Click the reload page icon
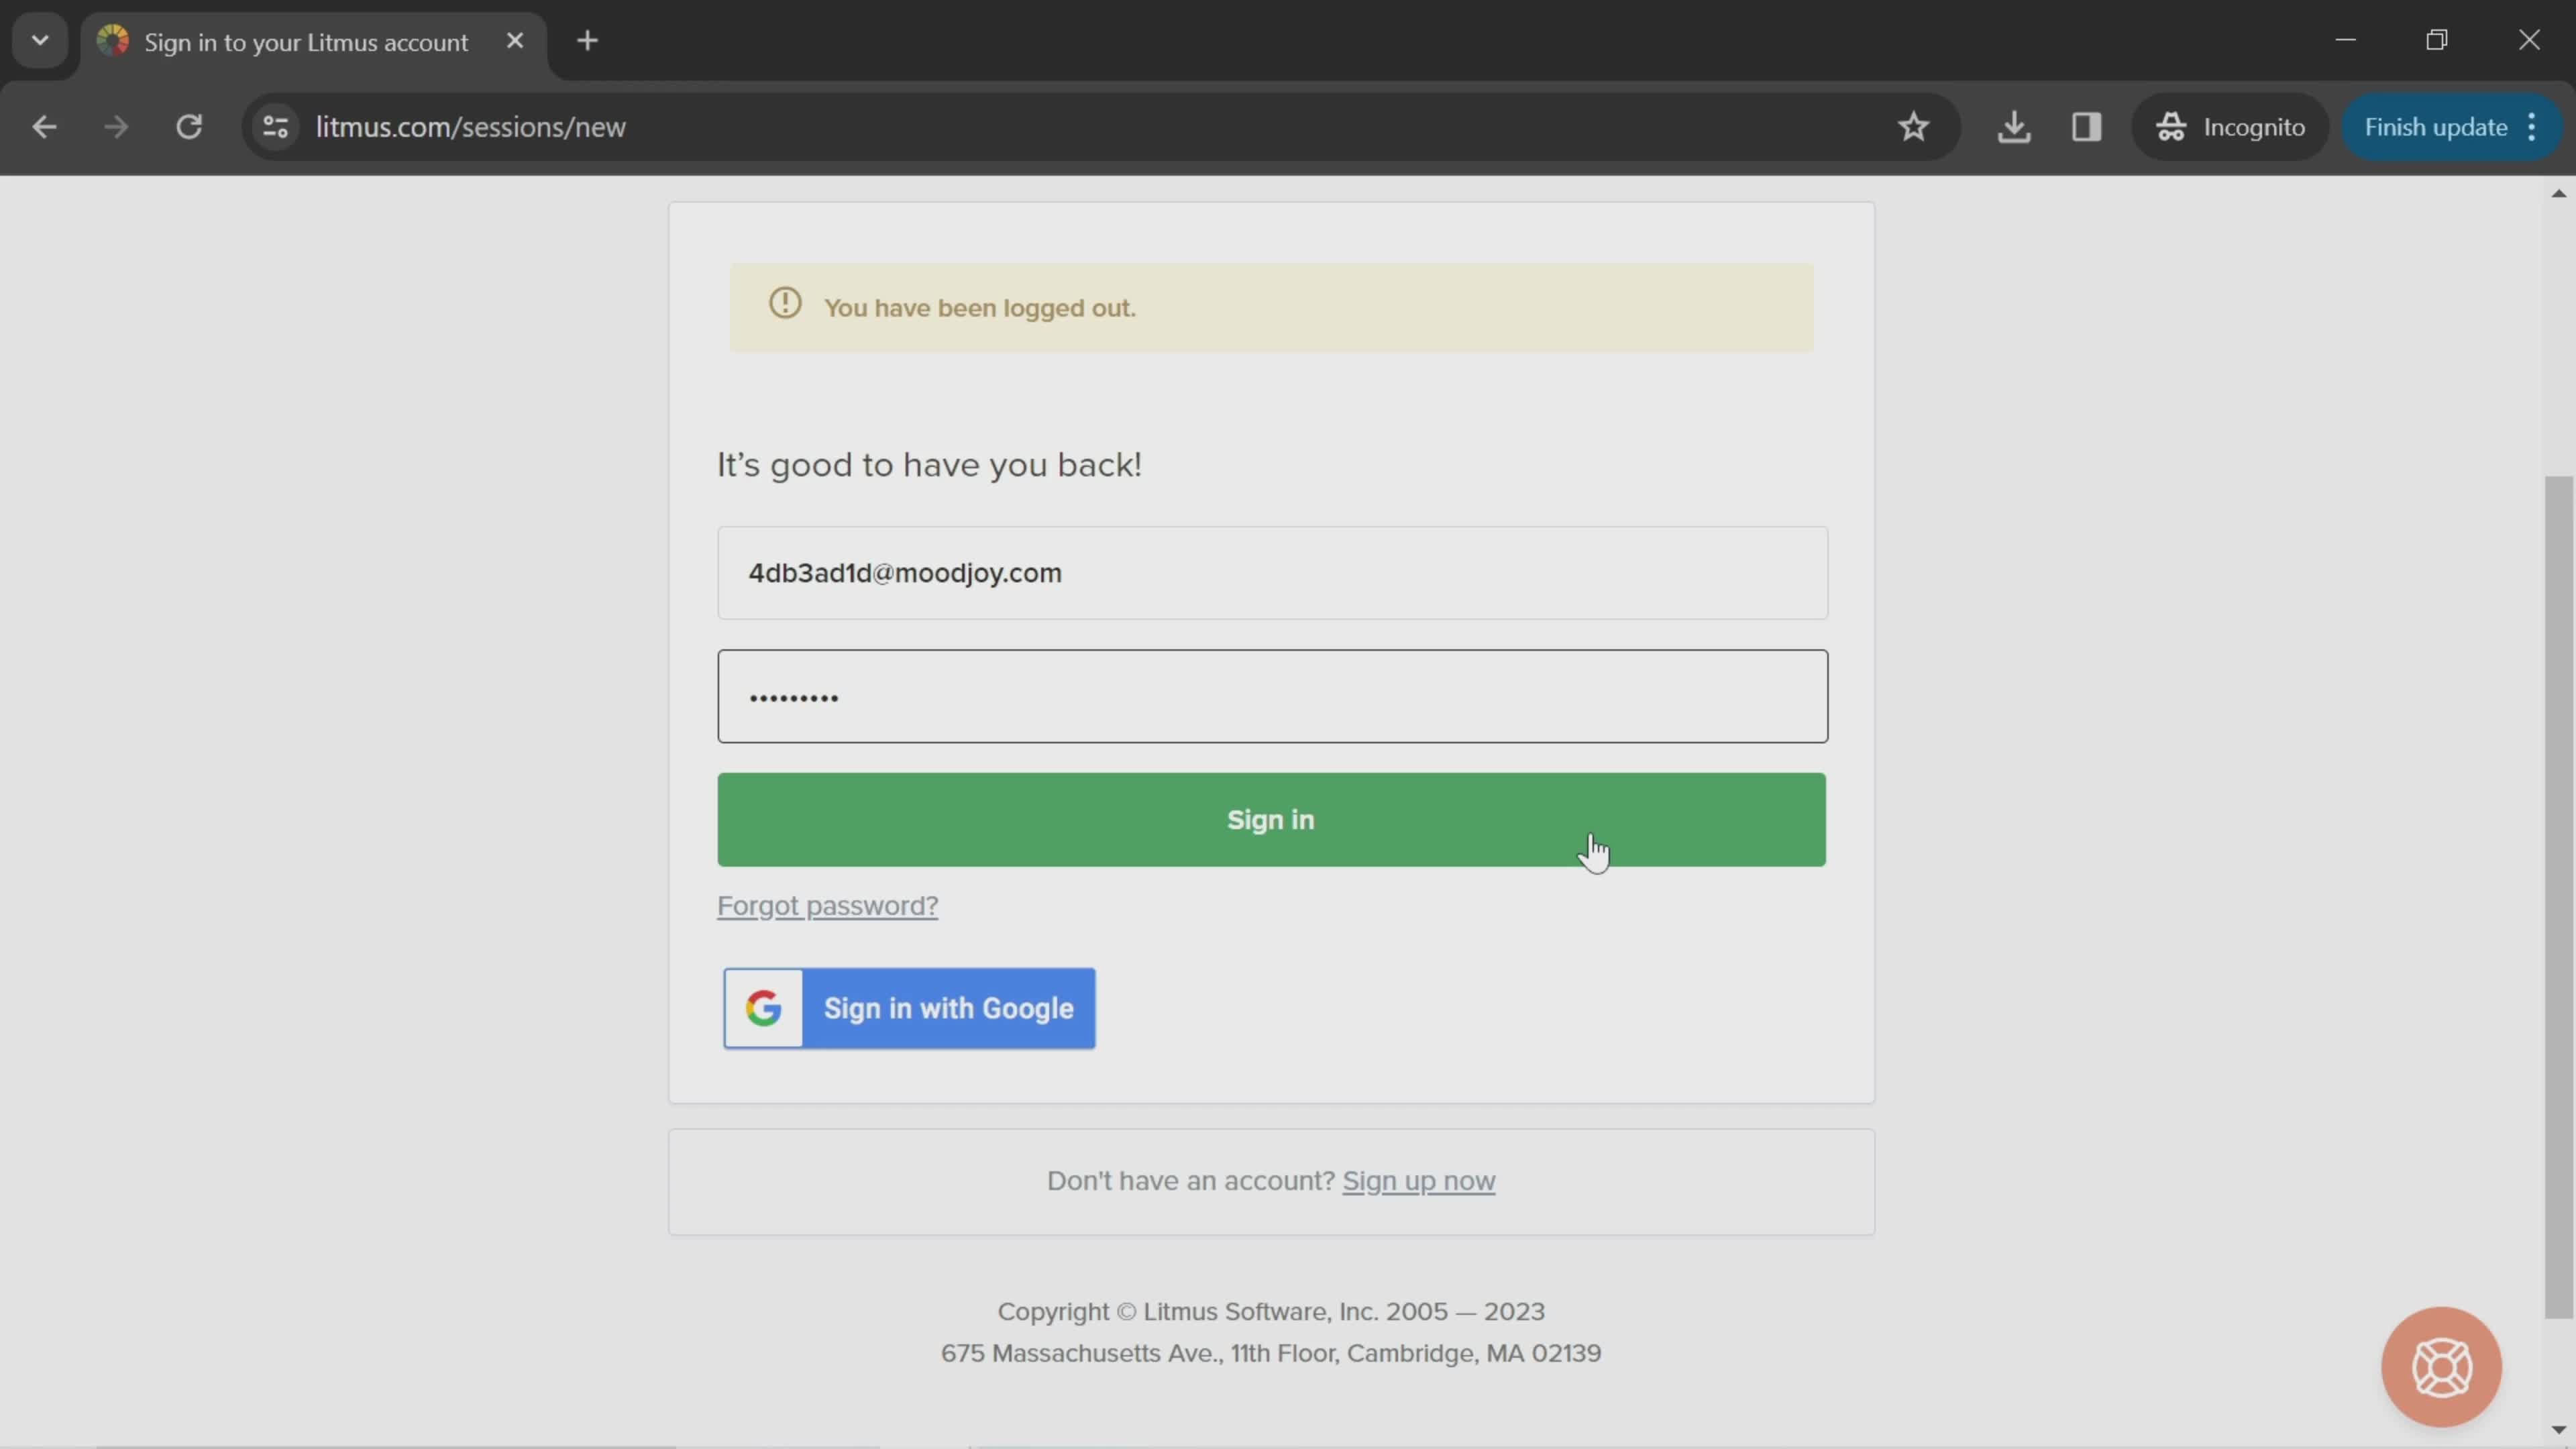2576x1449 pixels. point(189,127)
